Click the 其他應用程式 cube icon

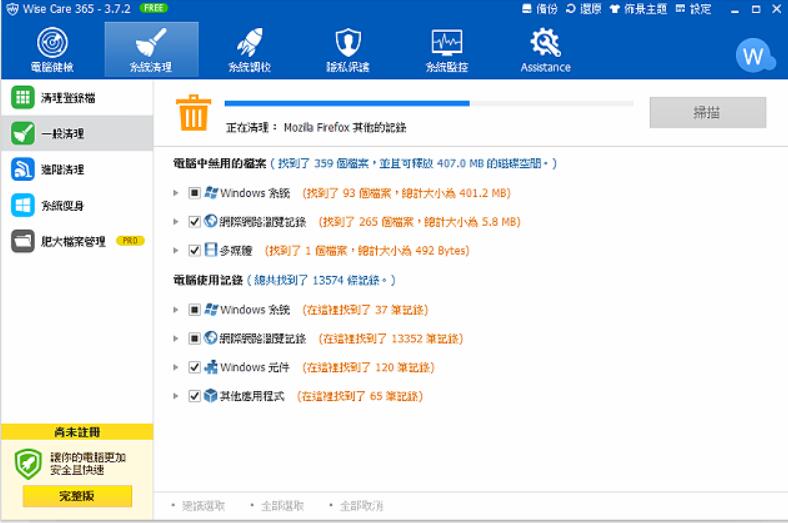pyautogui.click(x=211, y=395)
